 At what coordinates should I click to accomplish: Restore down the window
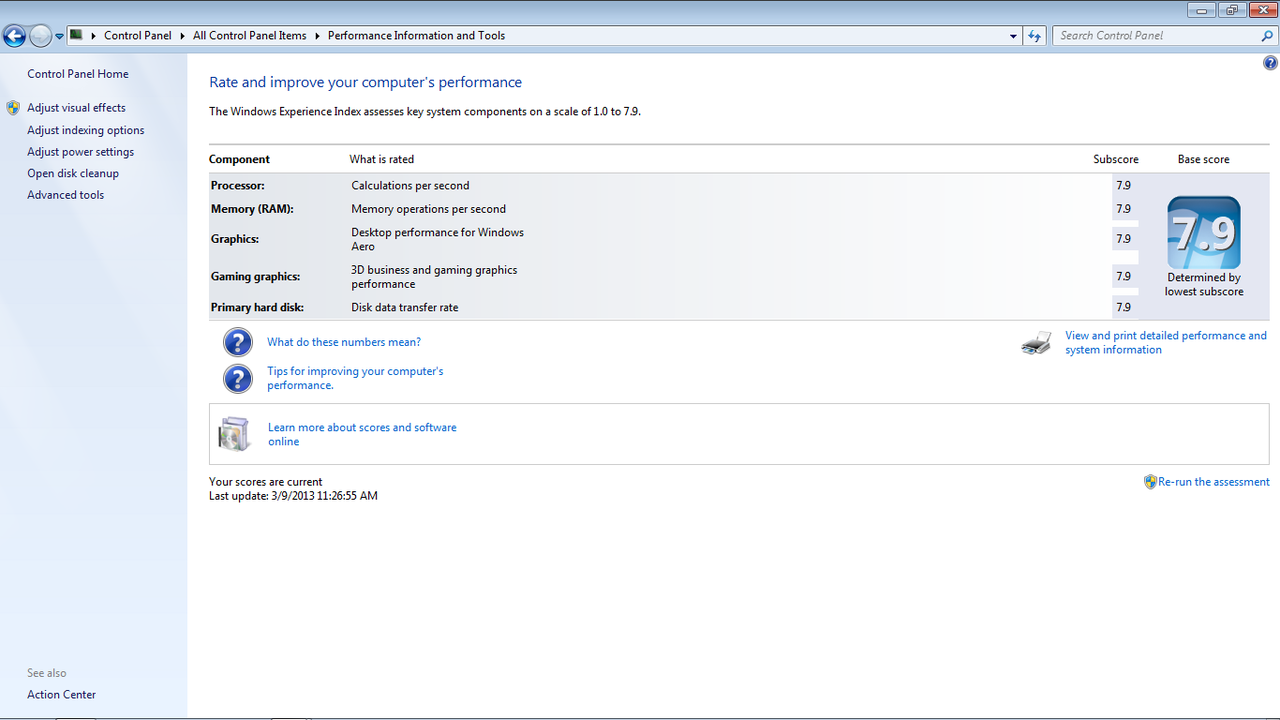click(x=1231, y=10)
